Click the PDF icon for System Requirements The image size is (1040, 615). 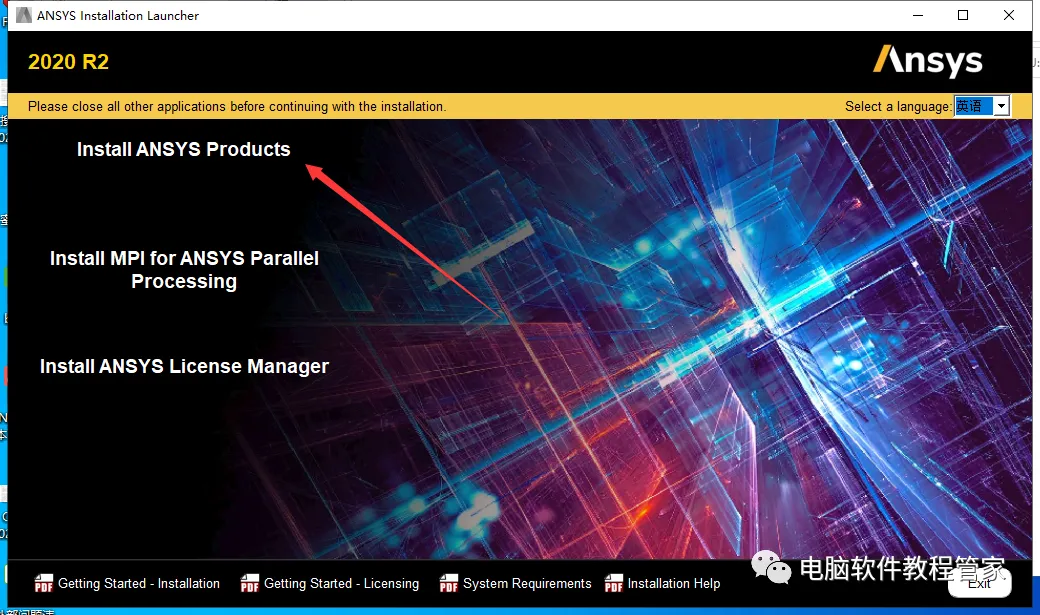pyautogui.click(x=448, y=583)
